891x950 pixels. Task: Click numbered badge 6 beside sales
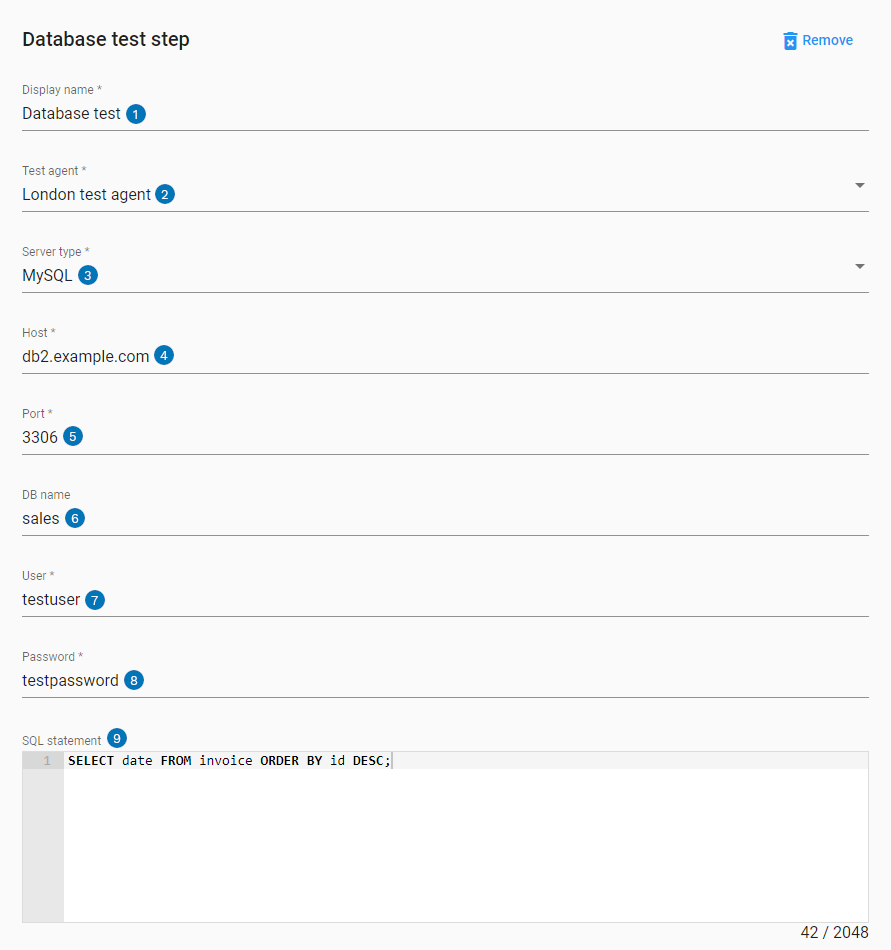coord(74,519)
